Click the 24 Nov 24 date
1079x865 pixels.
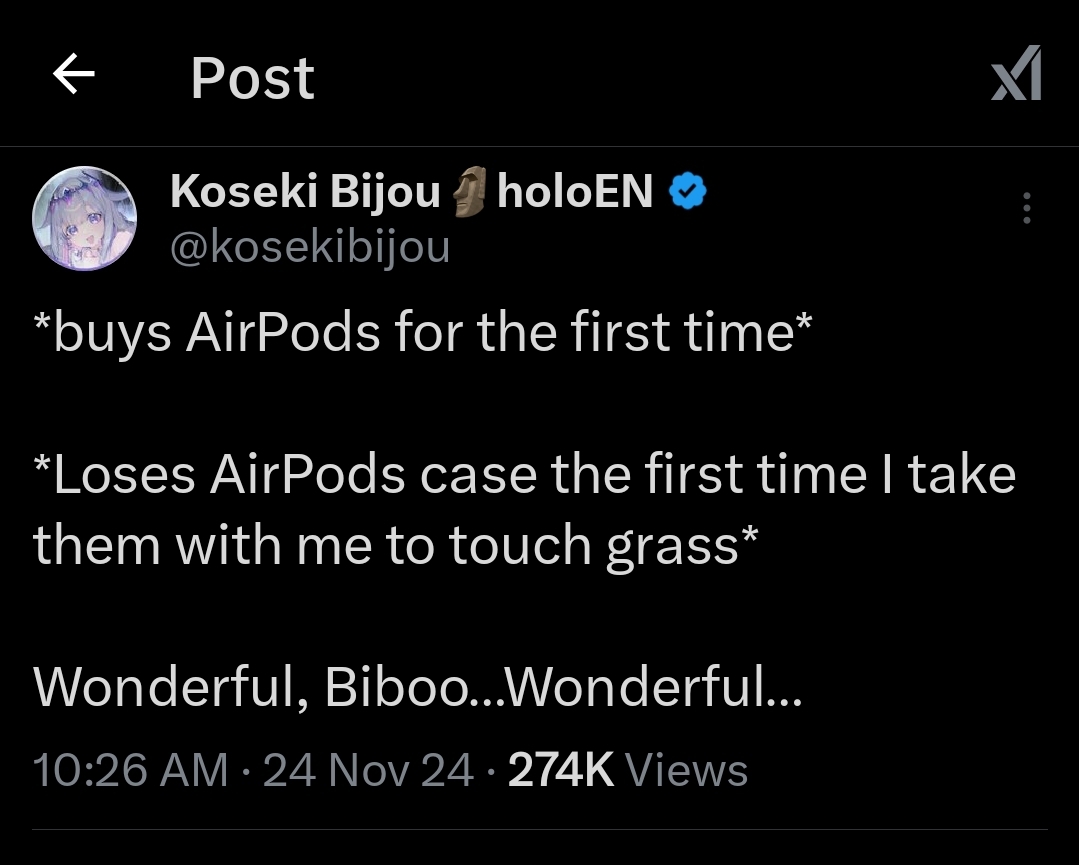click(367, 770)
